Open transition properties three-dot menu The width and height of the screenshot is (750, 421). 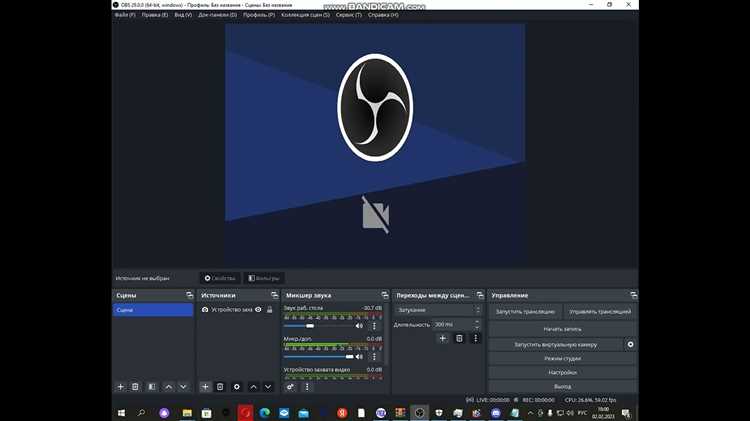[x=475, y=338]
